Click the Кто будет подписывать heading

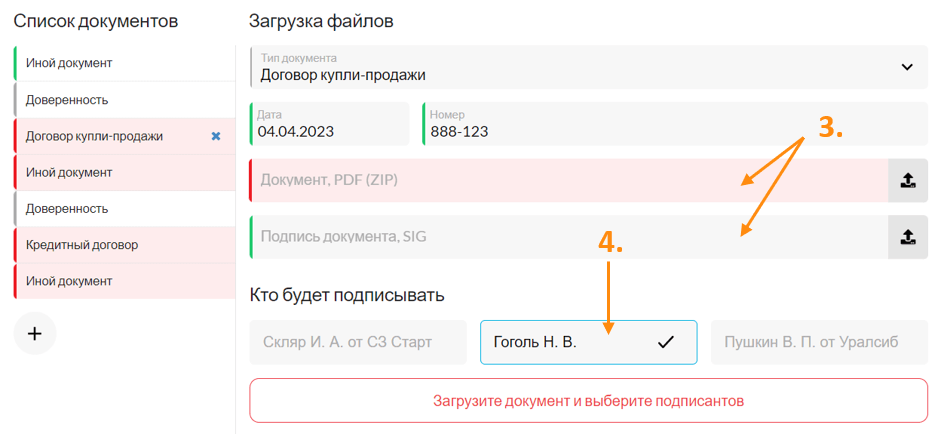click(346, 296)
